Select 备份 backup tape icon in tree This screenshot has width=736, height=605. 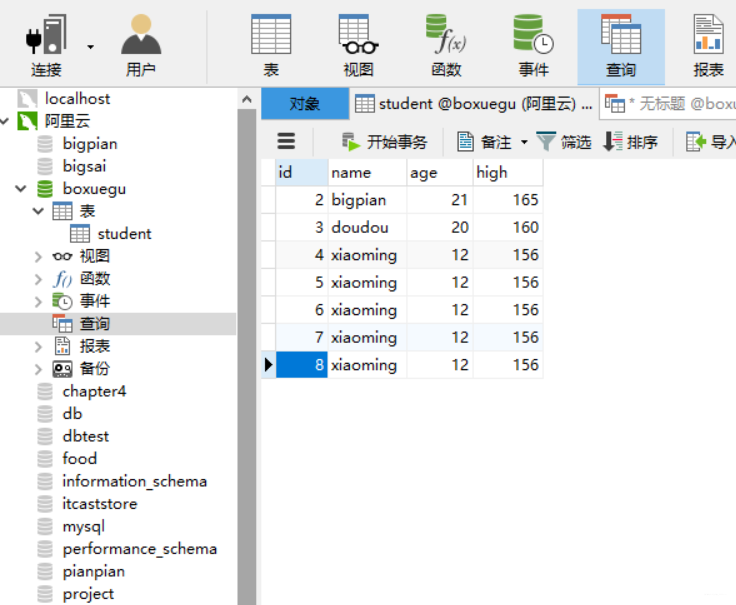pos(62,369)
